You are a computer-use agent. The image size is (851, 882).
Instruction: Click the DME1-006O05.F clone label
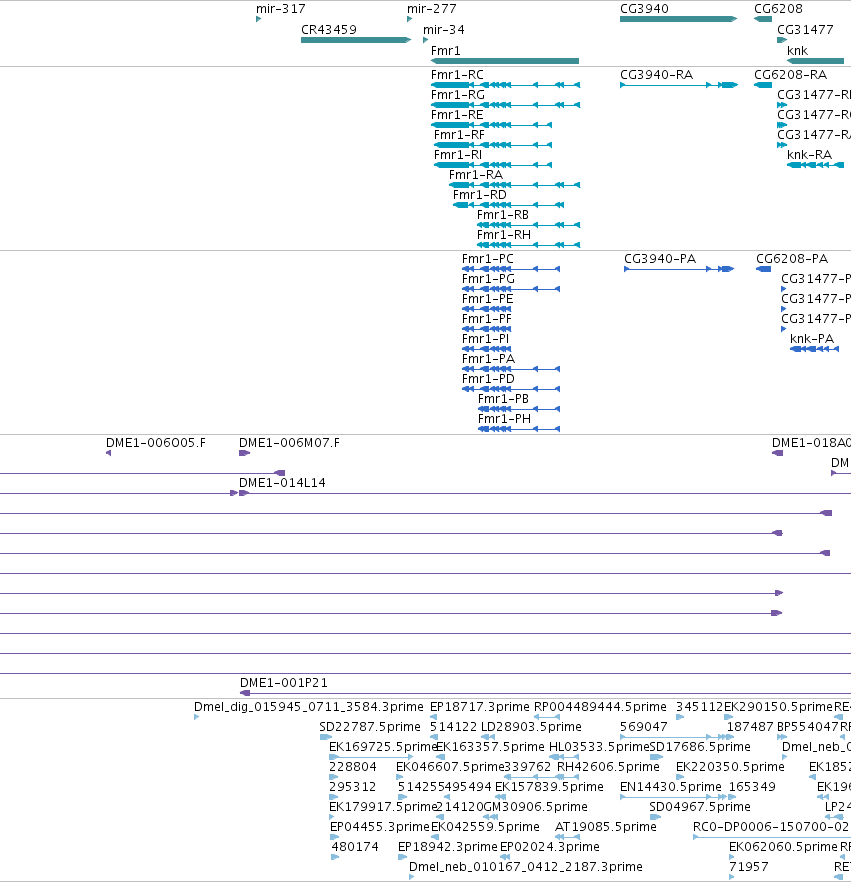click(156, 443)
